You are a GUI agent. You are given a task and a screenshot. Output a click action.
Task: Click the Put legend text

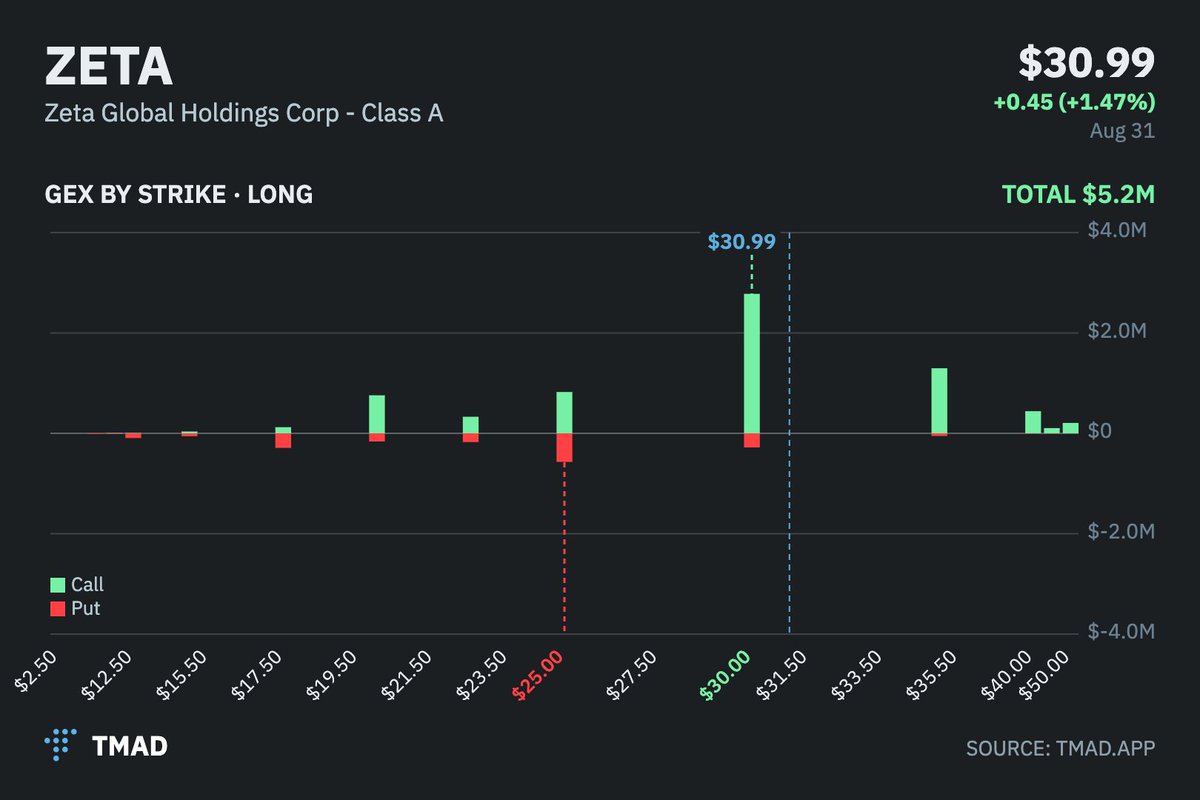coord(85,608)
